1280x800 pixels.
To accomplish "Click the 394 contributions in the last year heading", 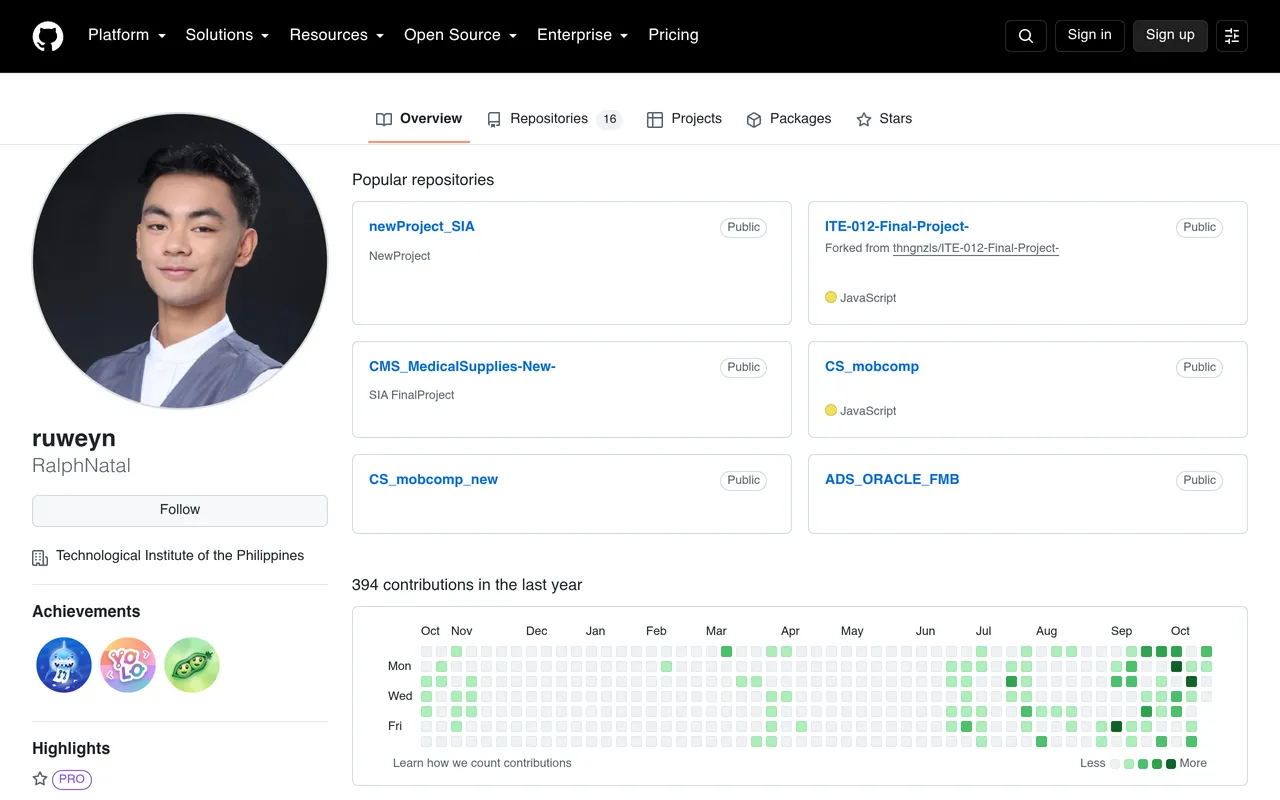I will pos(467,585).
